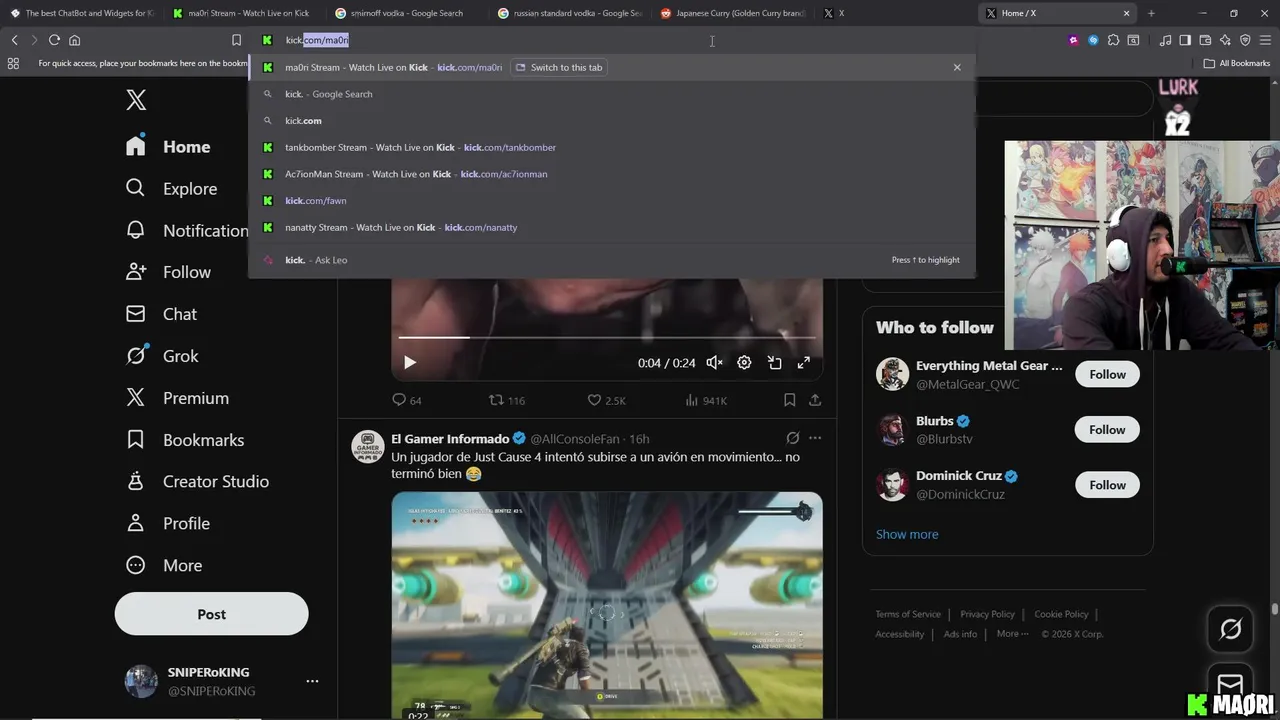The height and width of the screenshot is (720, 1280).
Task: Open the floating Grok button
Action: (x=1231, y=629)
